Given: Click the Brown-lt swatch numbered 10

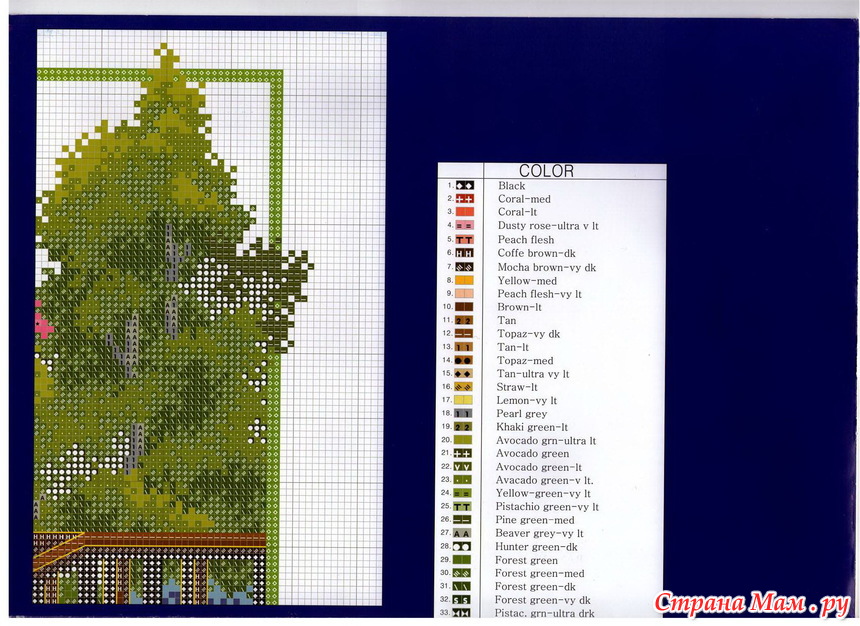Looking at the screenshot, I should click(x=464, y=307).
